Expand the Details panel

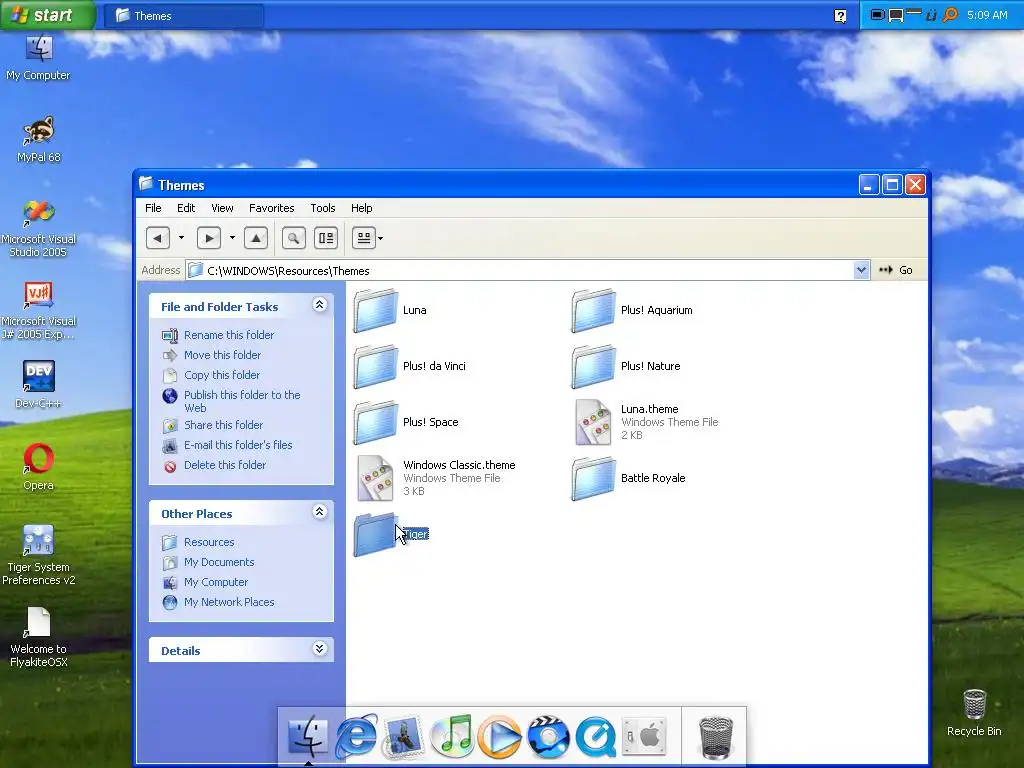pos(319,648)
